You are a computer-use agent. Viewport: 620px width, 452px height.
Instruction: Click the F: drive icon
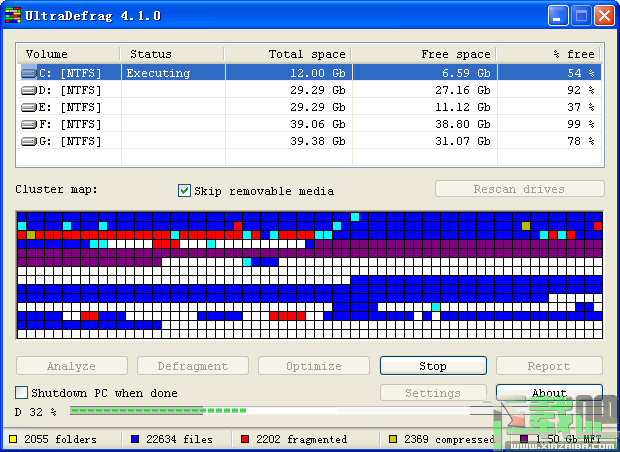29,125
